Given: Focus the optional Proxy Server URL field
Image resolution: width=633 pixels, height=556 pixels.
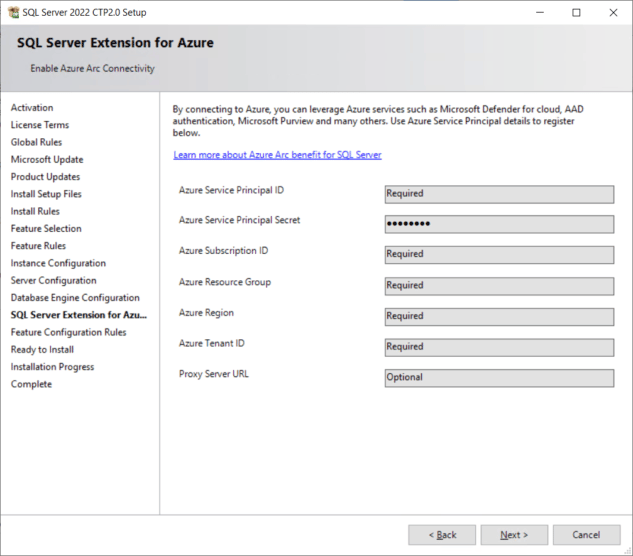Looking at the screenshot, I should pos(499,378).
